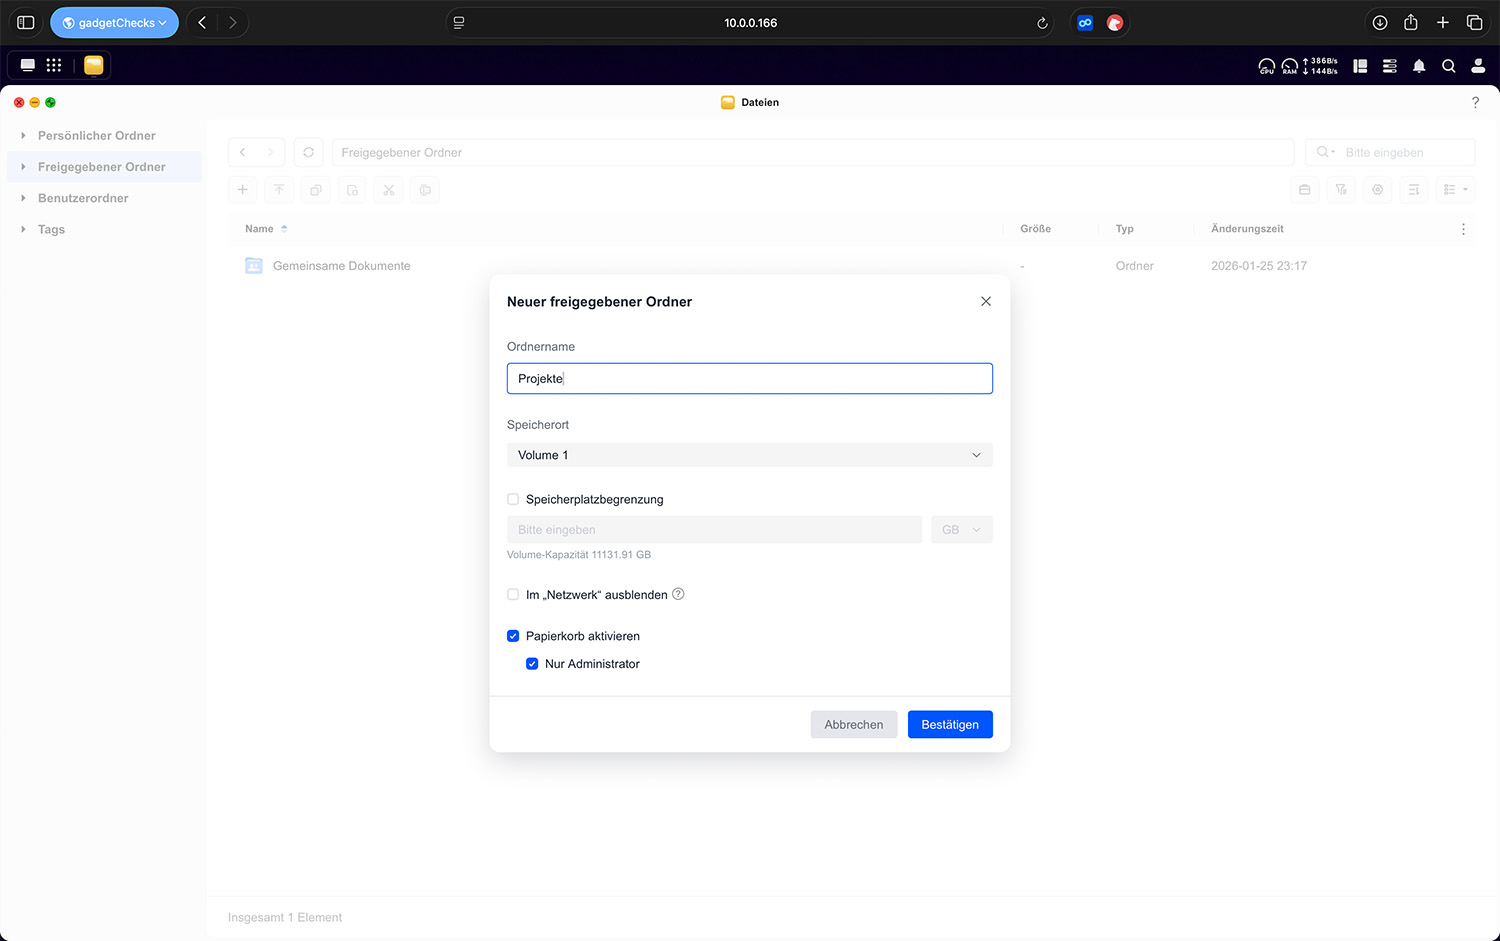Expand the Persönlicher Ordner tree item

pyautogui.click(x=23, y=136)
